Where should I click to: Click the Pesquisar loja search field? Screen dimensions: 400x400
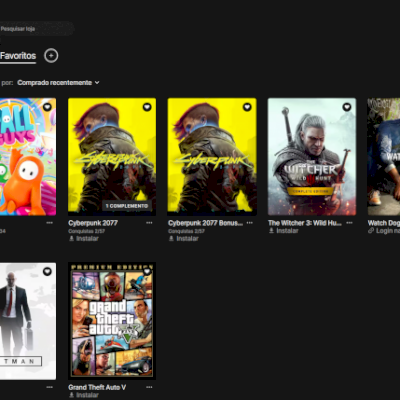(x=36, y=29)
